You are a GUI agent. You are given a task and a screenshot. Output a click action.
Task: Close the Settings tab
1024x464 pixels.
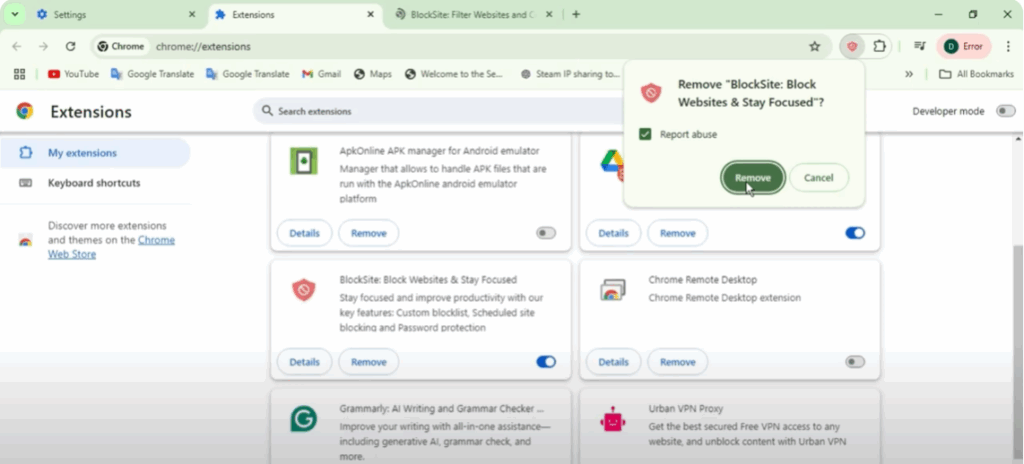point(191,14)
